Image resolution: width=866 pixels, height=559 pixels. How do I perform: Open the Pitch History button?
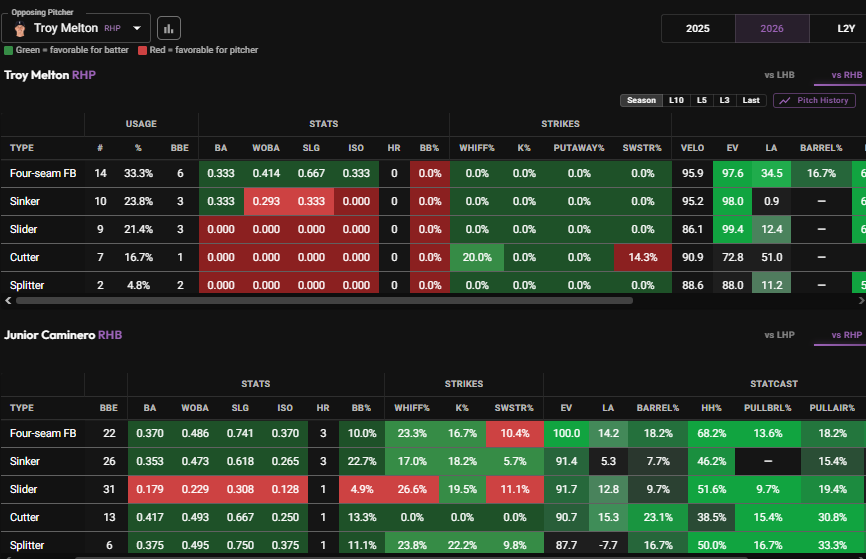click(x=815, y=101)
